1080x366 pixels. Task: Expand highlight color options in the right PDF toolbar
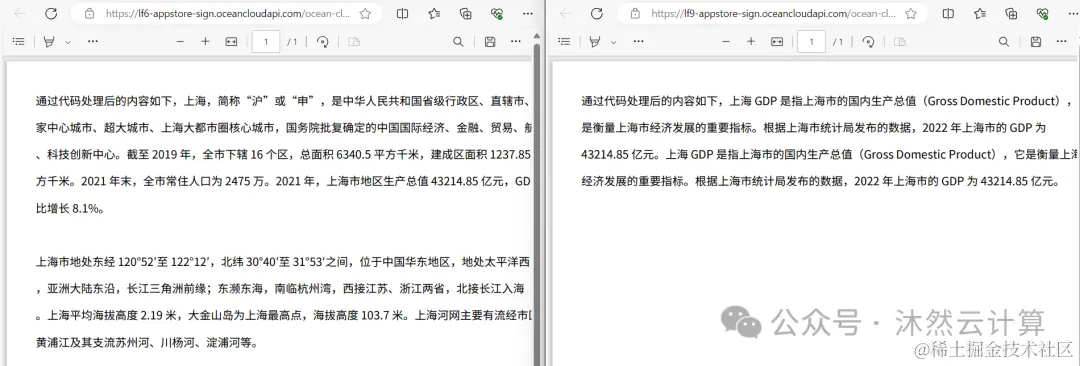click(x=613, y=42)
